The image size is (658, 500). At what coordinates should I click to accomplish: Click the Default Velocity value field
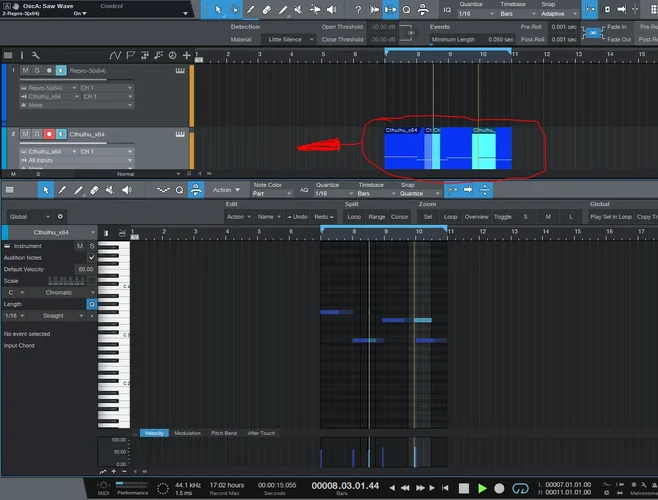[85, 269]
